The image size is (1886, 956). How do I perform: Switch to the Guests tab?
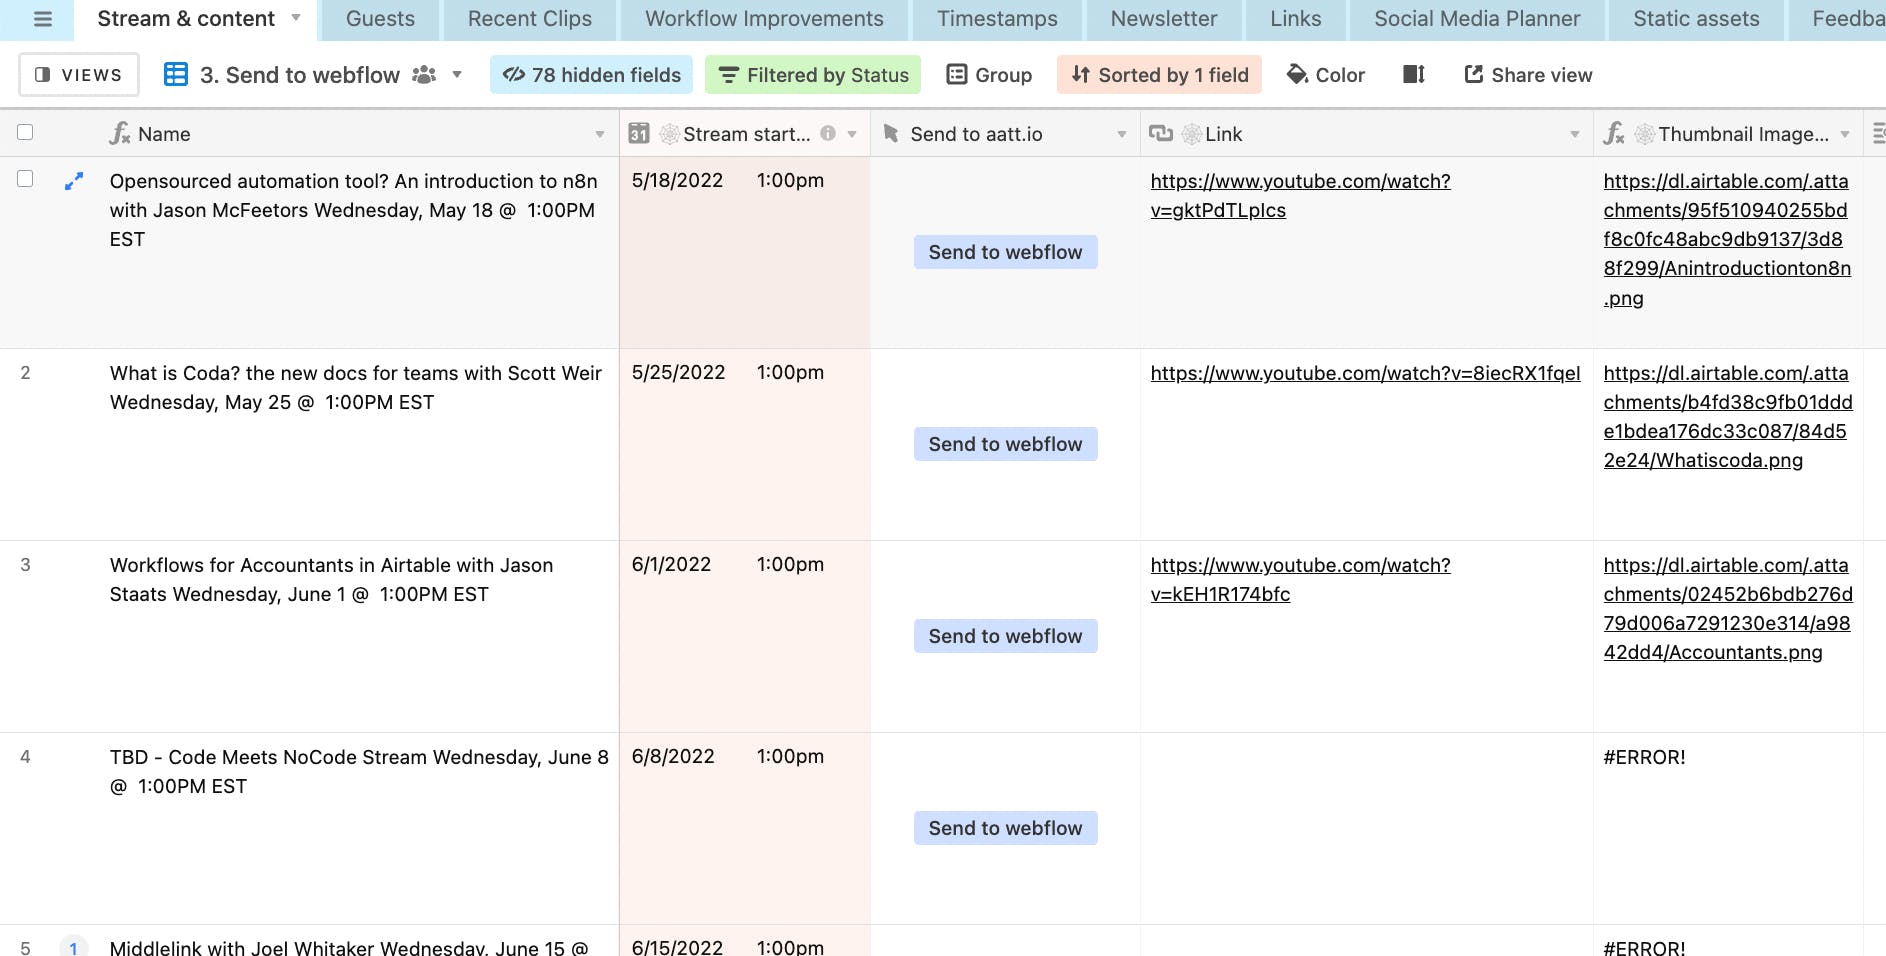click(380, 19)
